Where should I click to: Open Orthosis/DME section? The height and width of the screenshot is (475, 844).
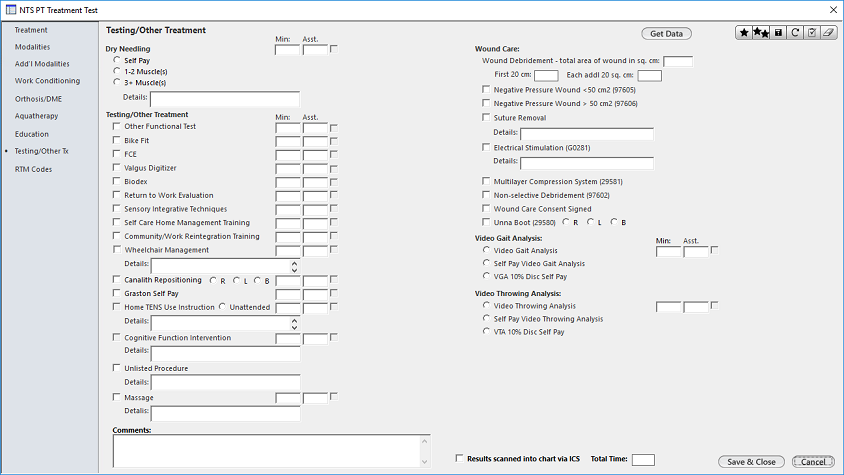(38, 99)
